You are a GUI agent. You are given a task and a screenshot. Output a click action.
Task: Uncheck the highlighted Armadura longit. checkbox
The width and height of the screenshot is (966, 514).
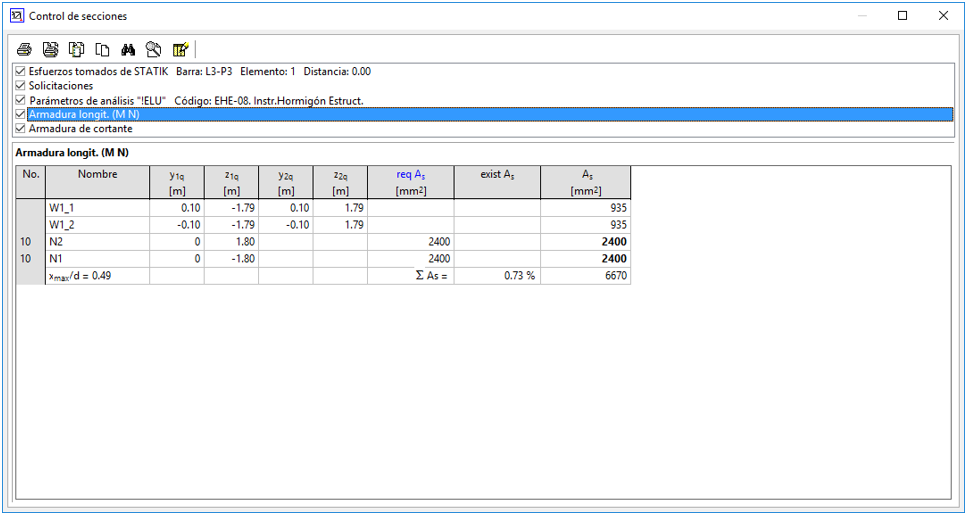click(21, 115)
